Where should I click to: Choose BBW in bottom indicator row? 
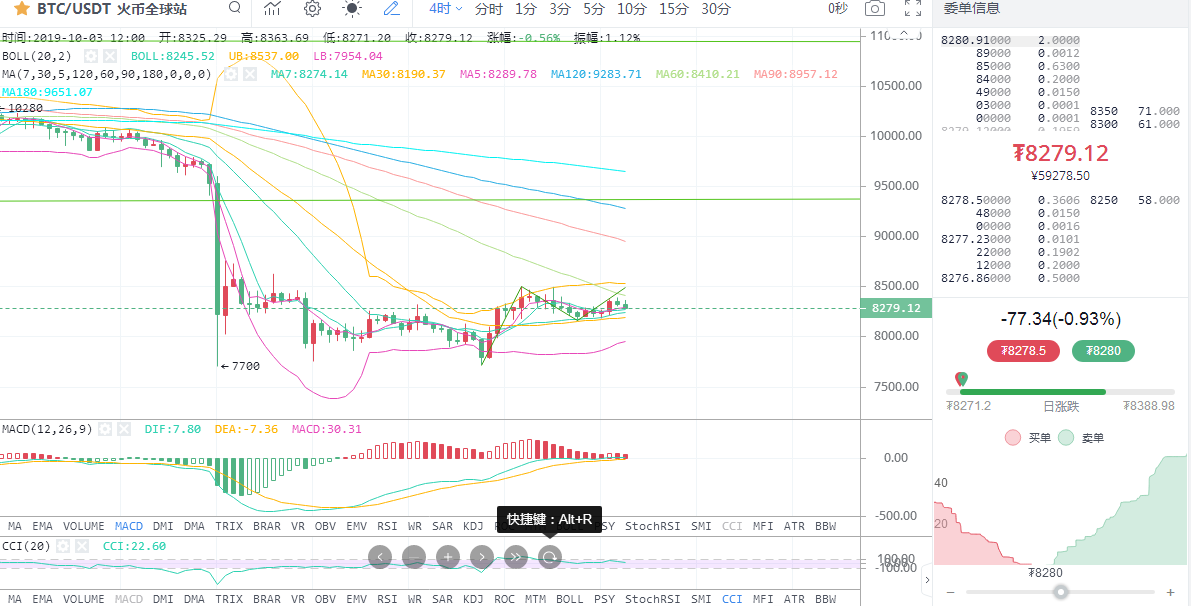coord(826,599)
